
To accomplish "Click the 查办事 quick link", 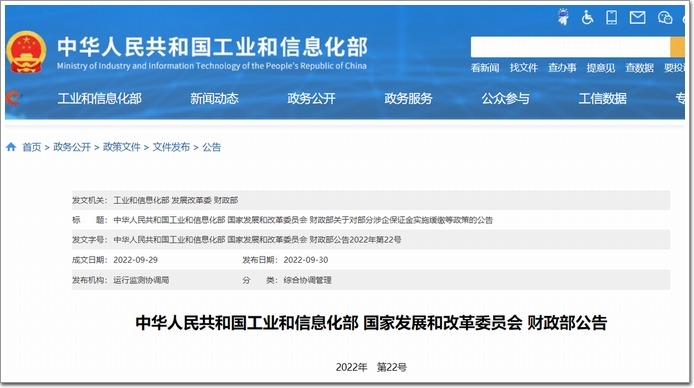I will (x=562, y=68).
